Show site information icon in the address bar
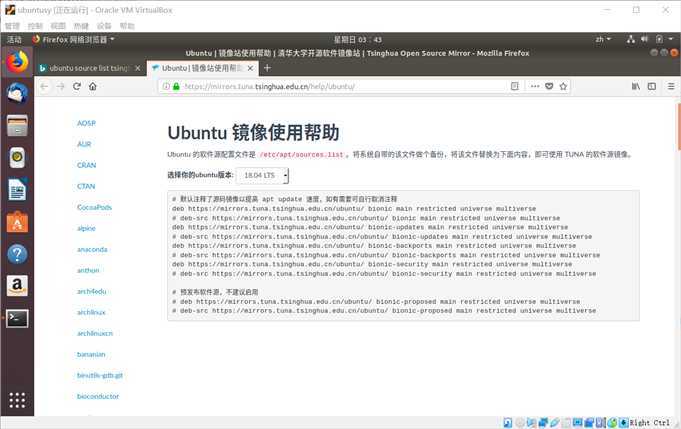The height and width of the screenshot is (429, 681). 166,86
